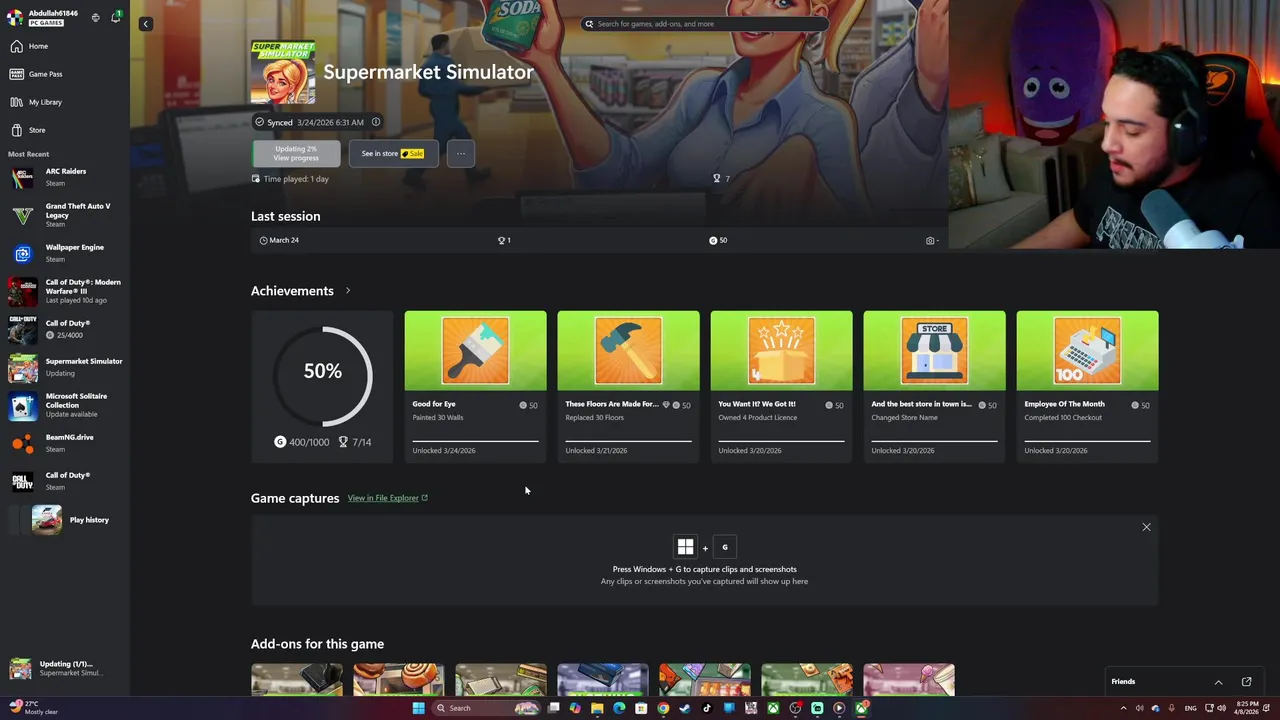This screenshot has width=1280, height=720.
Task: Click the printer-like icon beside the profile name
Action: (96, 17)
